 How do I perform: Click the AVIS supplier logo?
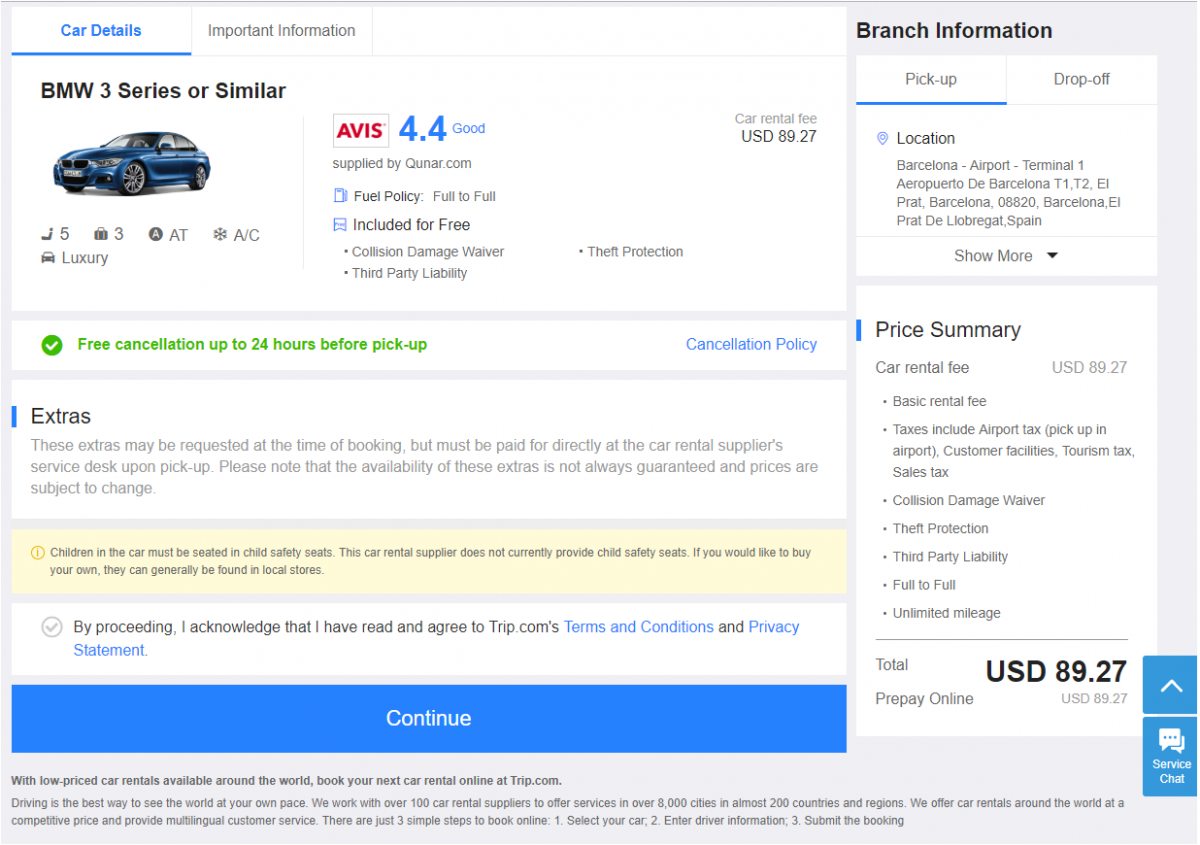pos(360,131)
